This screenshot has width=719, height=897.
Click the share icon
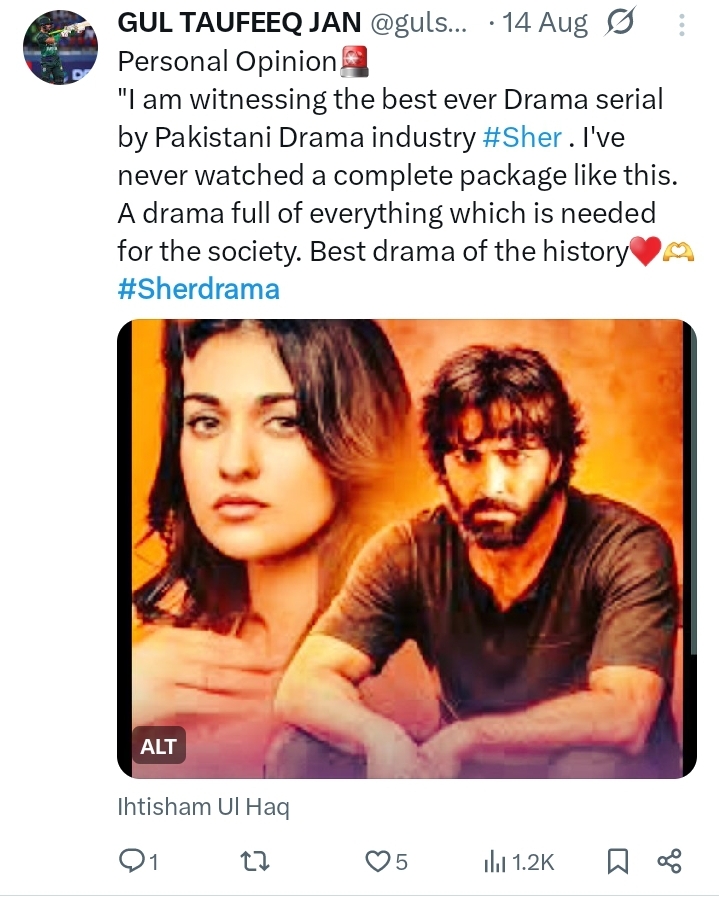[x=669, y=861]
